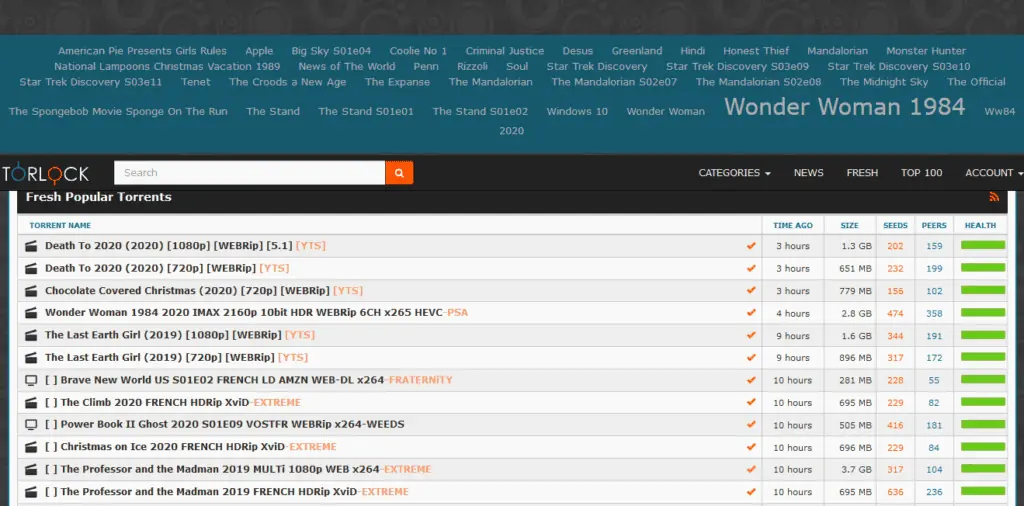Open Brave New World US S01E02 torrent
This screenshot has width=1024, height=506.
(248, 380)
